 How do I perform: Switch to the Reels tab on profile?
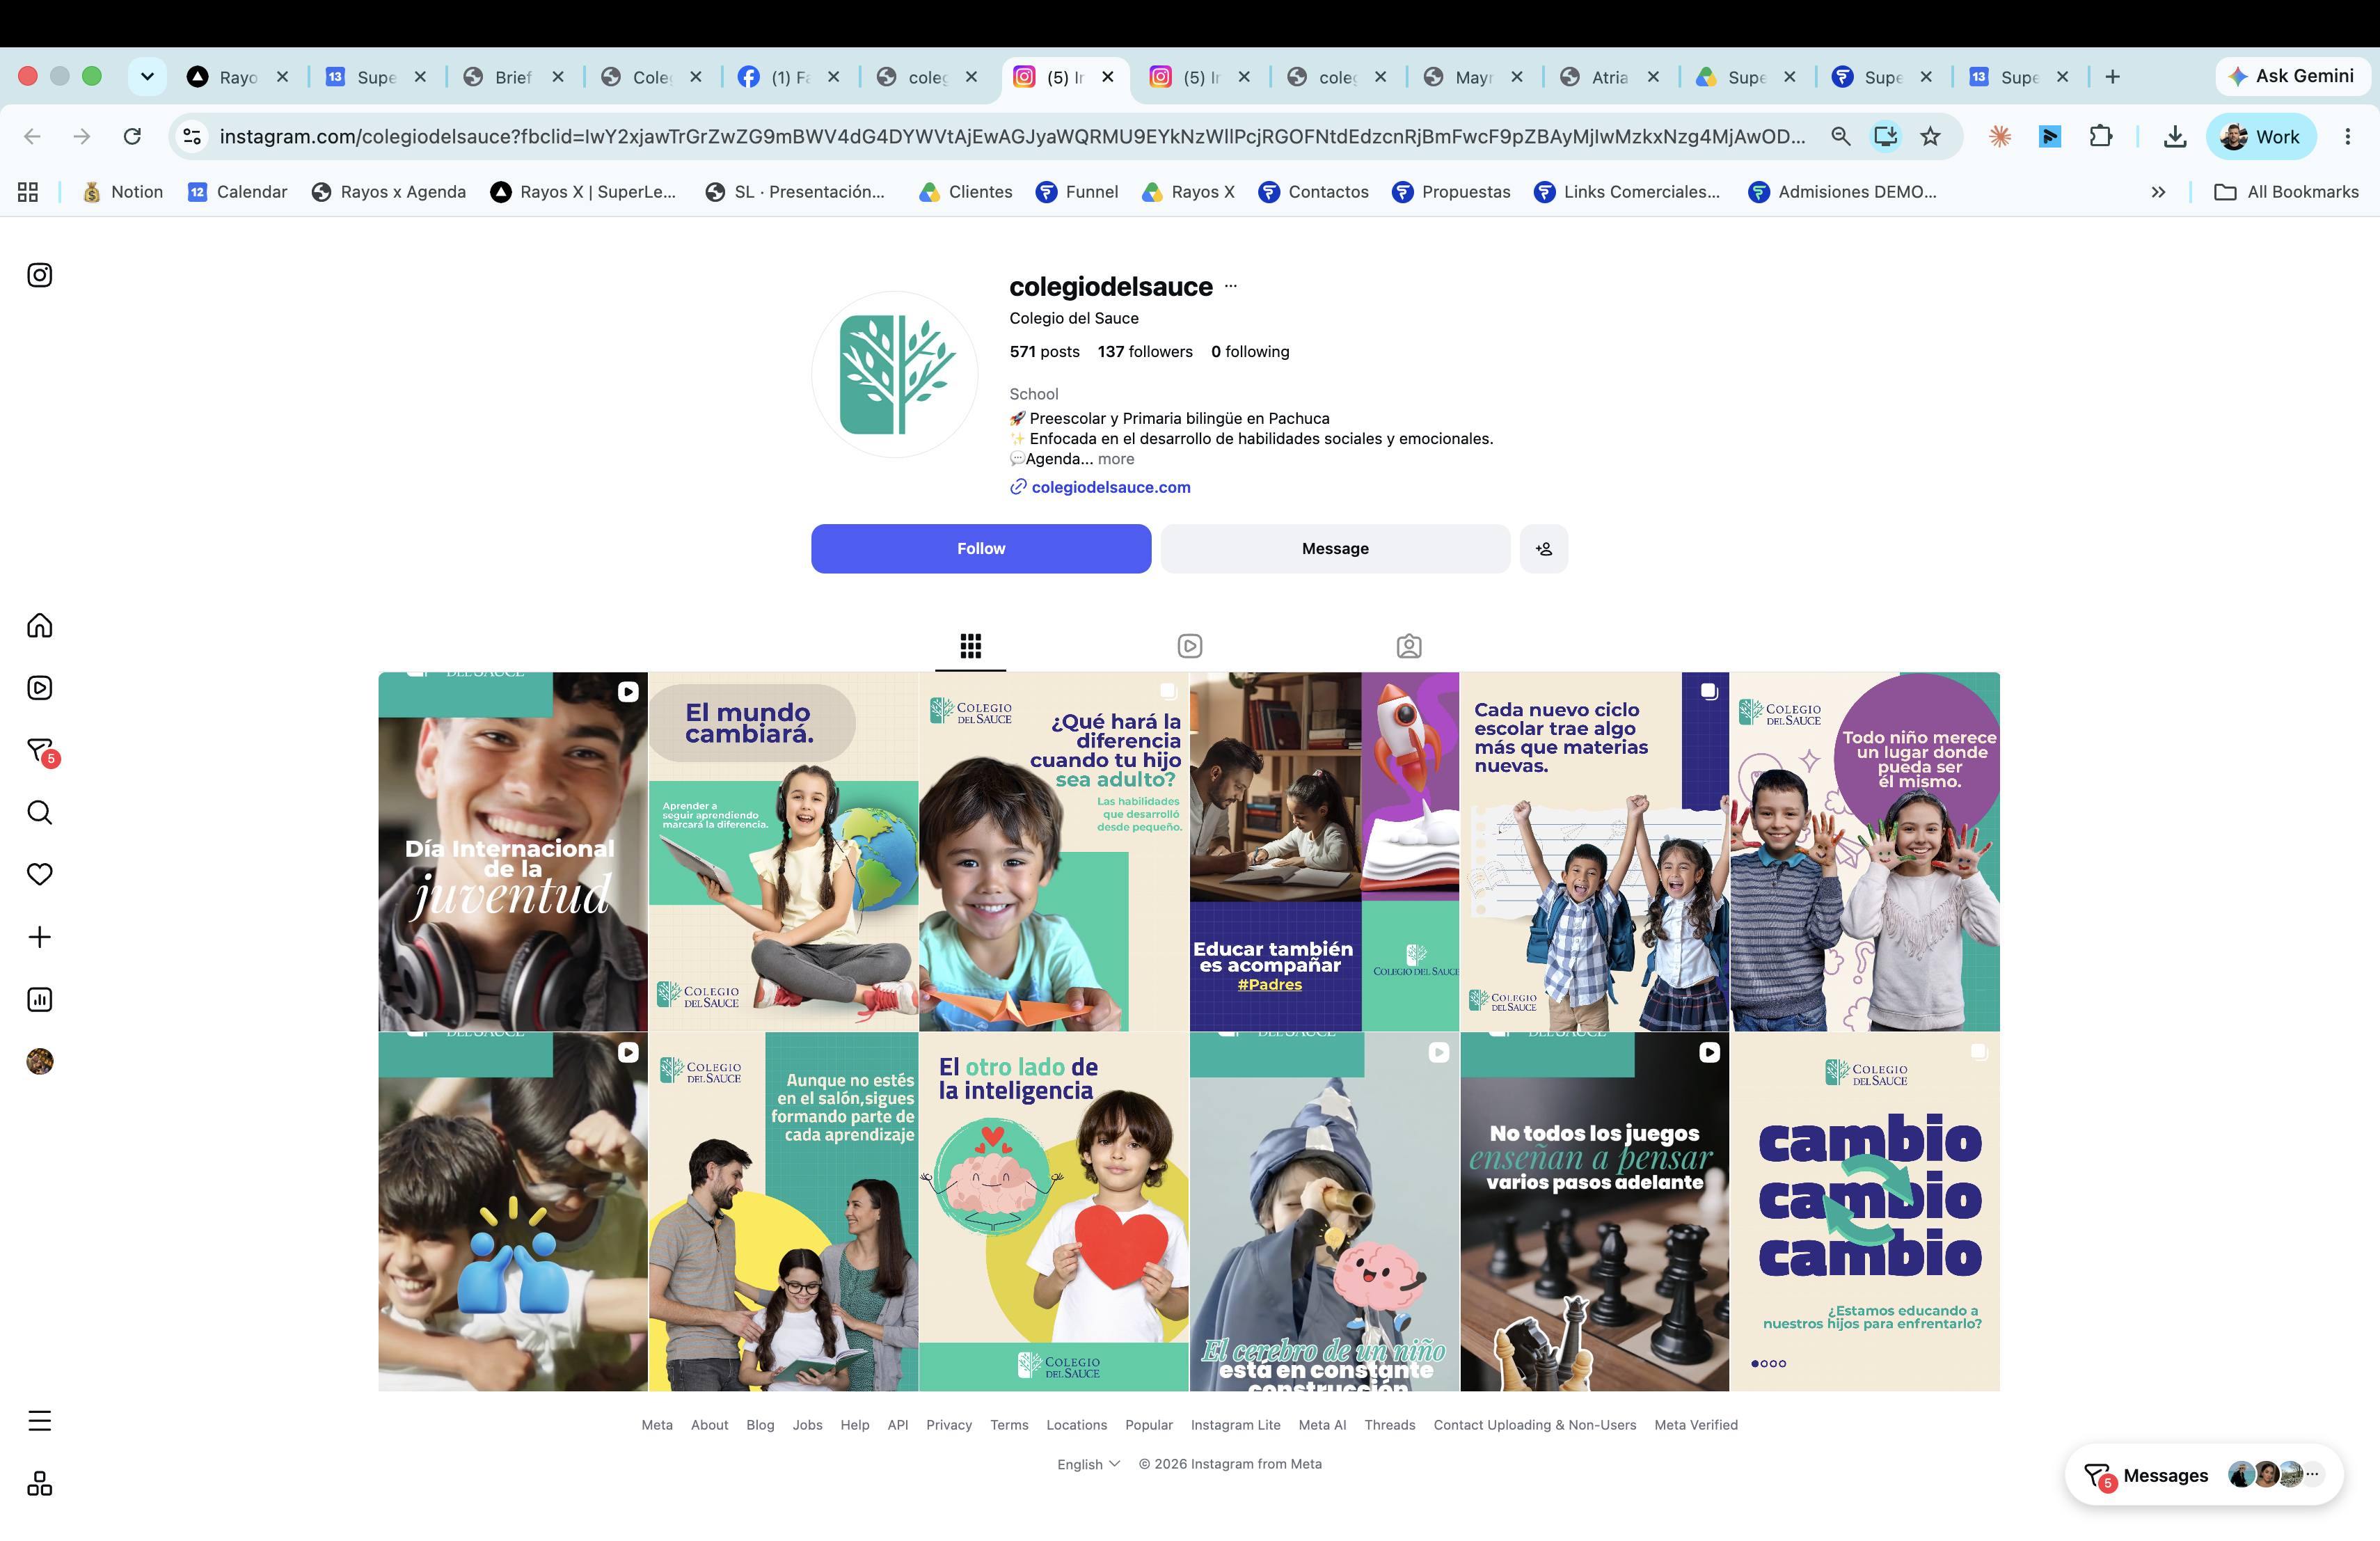pyautogui.click(x=1190, y=646)
